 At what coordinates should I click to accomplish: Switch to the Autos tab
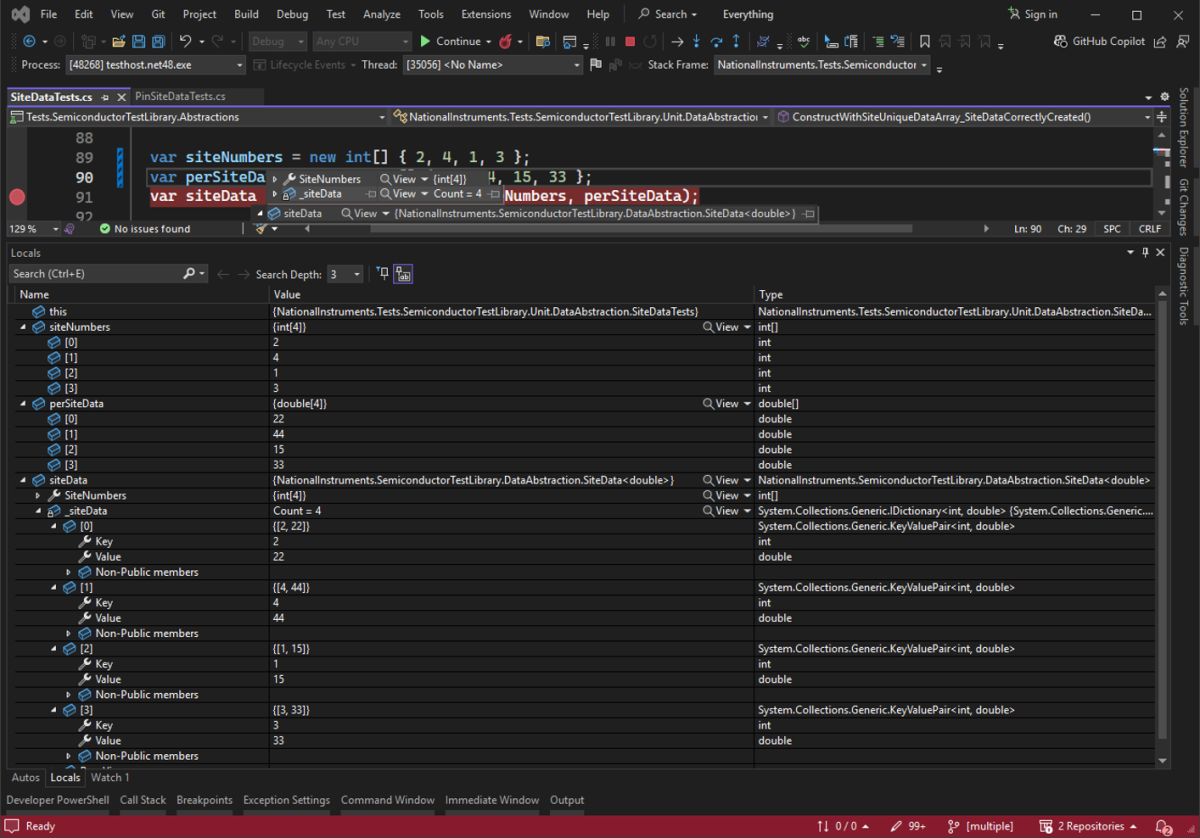pyautogui.click(x=25, y=777)
